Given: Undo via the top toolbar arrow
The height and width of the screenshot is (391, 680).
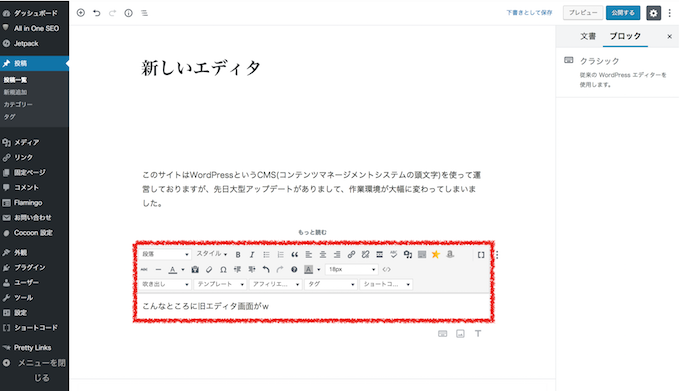Looking at the screenshot, I should (x=96, y=13).
